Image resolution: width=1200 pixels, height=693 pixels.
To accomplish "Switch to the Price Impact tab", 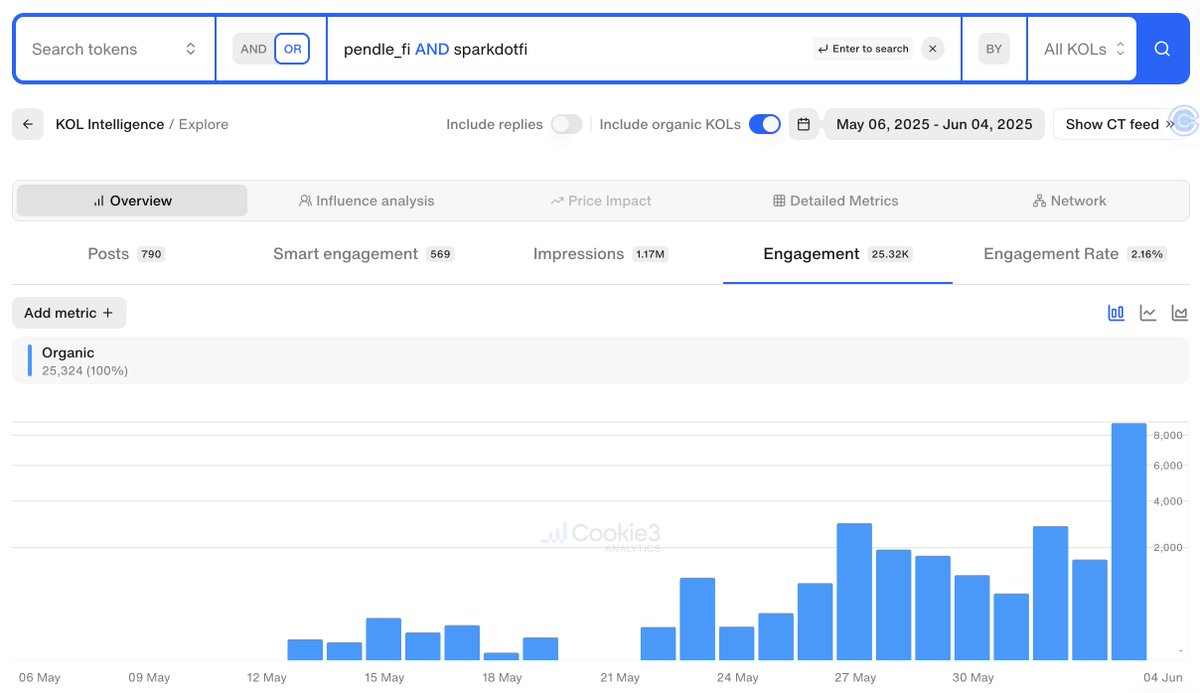I will coord(601,200).
